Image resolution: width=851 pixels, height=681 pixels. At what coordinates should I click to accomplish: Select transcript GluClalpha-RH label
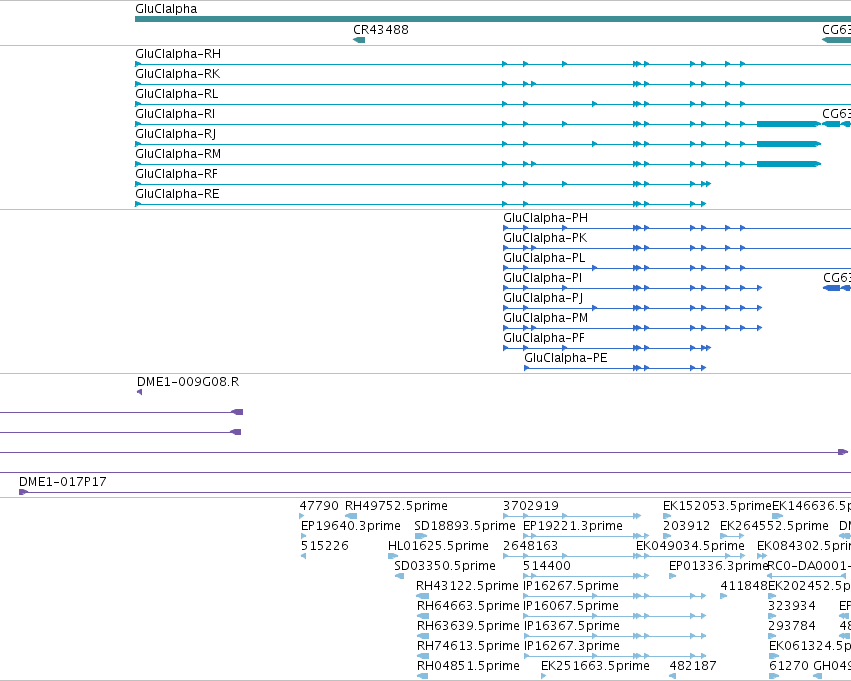pos(178,54)
